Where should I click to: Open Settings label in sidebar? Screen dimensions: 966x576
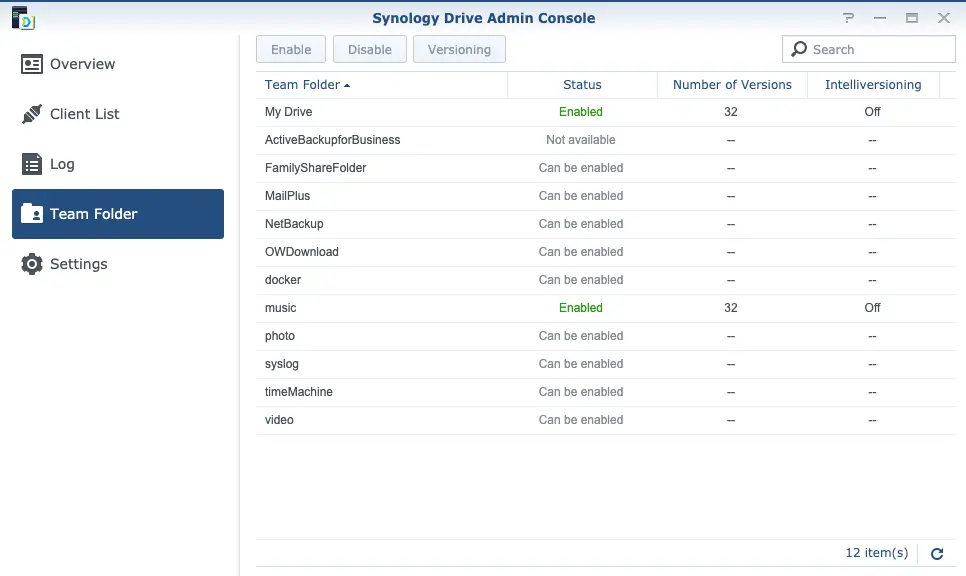pyautogui.click(x=79, y=264)
